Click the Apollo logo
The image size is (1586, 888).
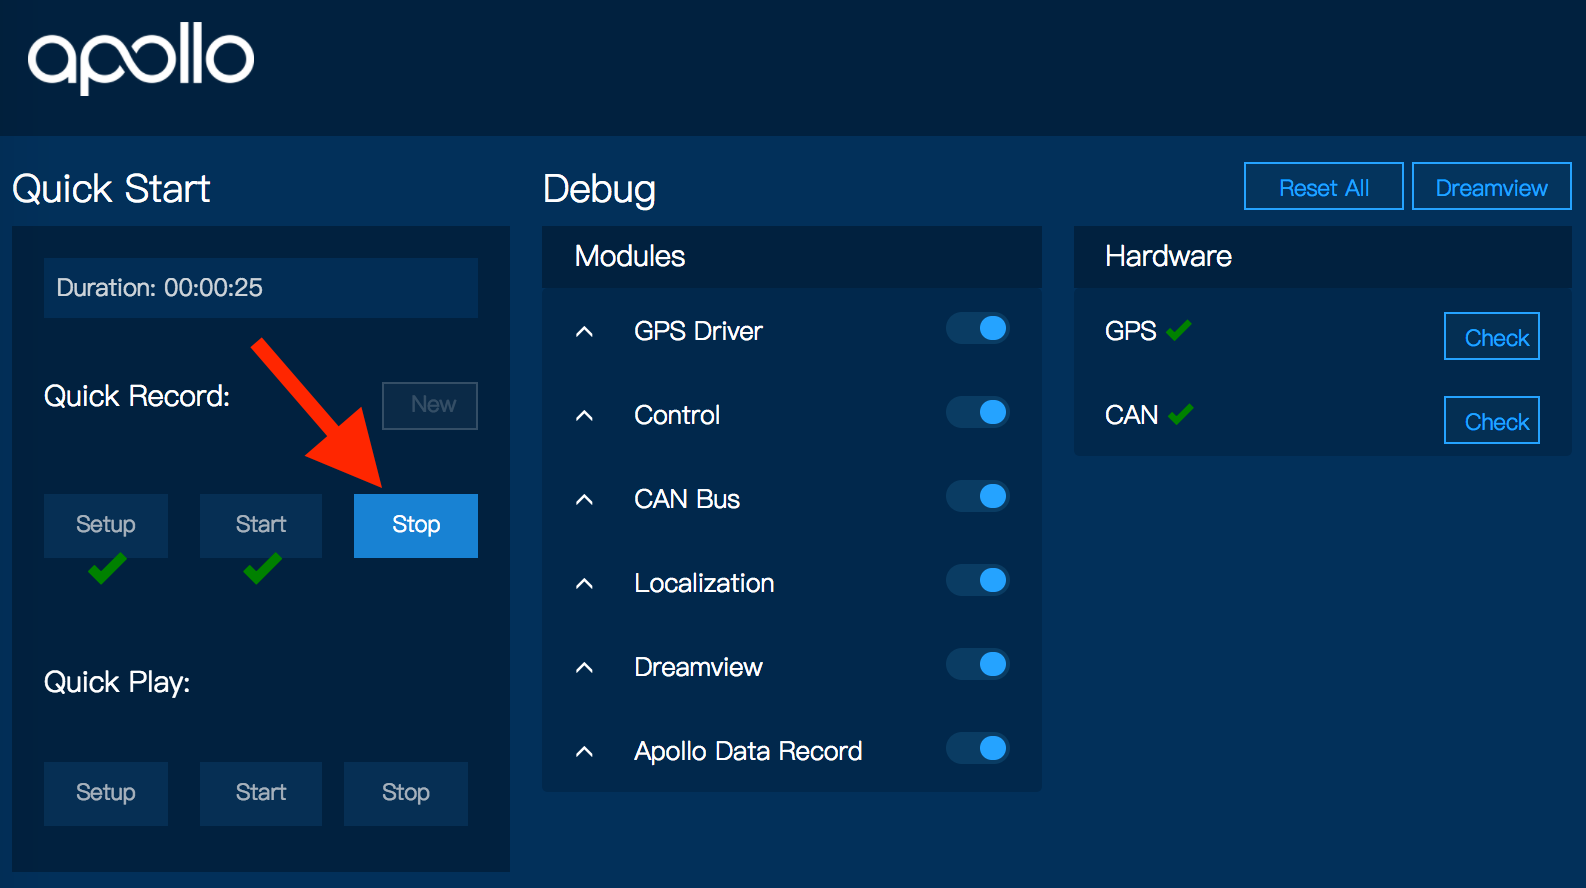pyautogui.click(x=141, y=58)
